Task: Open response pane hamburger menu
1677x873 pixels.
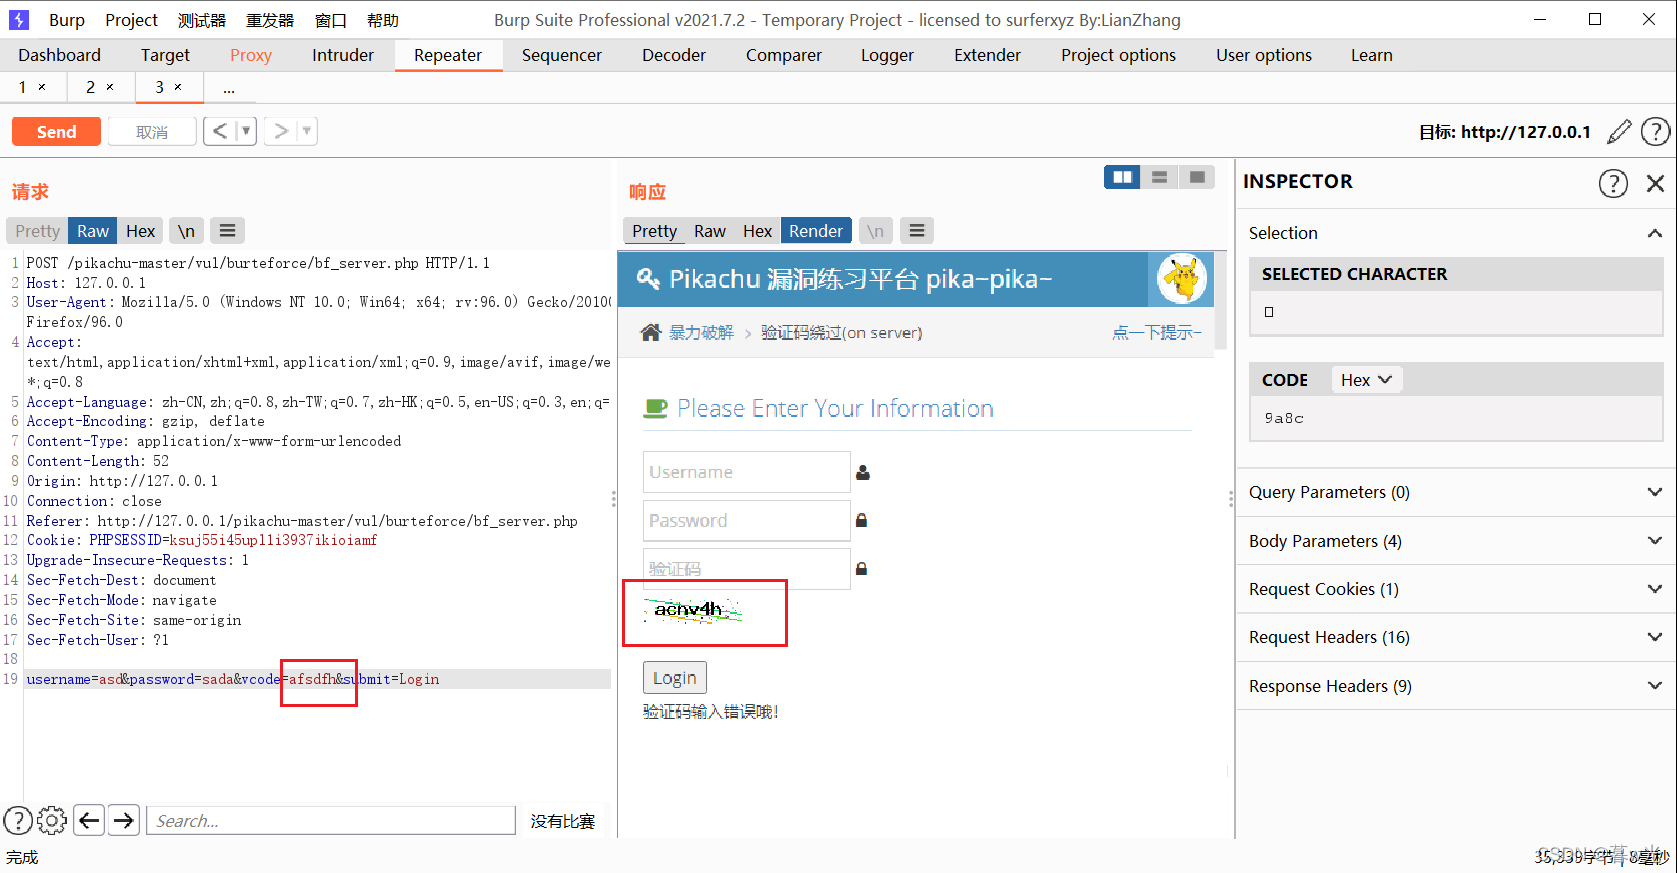Action: [917, 231]
